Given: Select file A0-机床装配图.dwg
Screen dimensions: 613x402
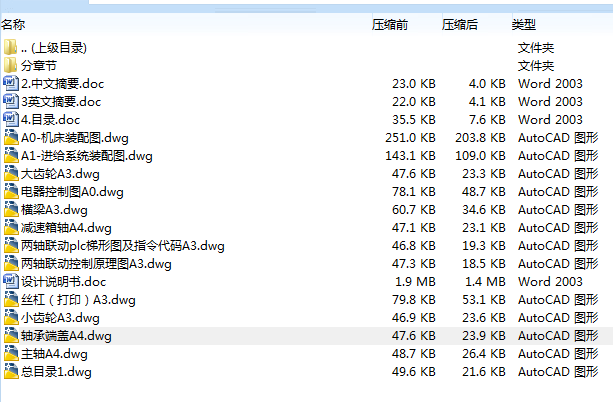Looking at the screenshot, I should (x=75, y=138).
